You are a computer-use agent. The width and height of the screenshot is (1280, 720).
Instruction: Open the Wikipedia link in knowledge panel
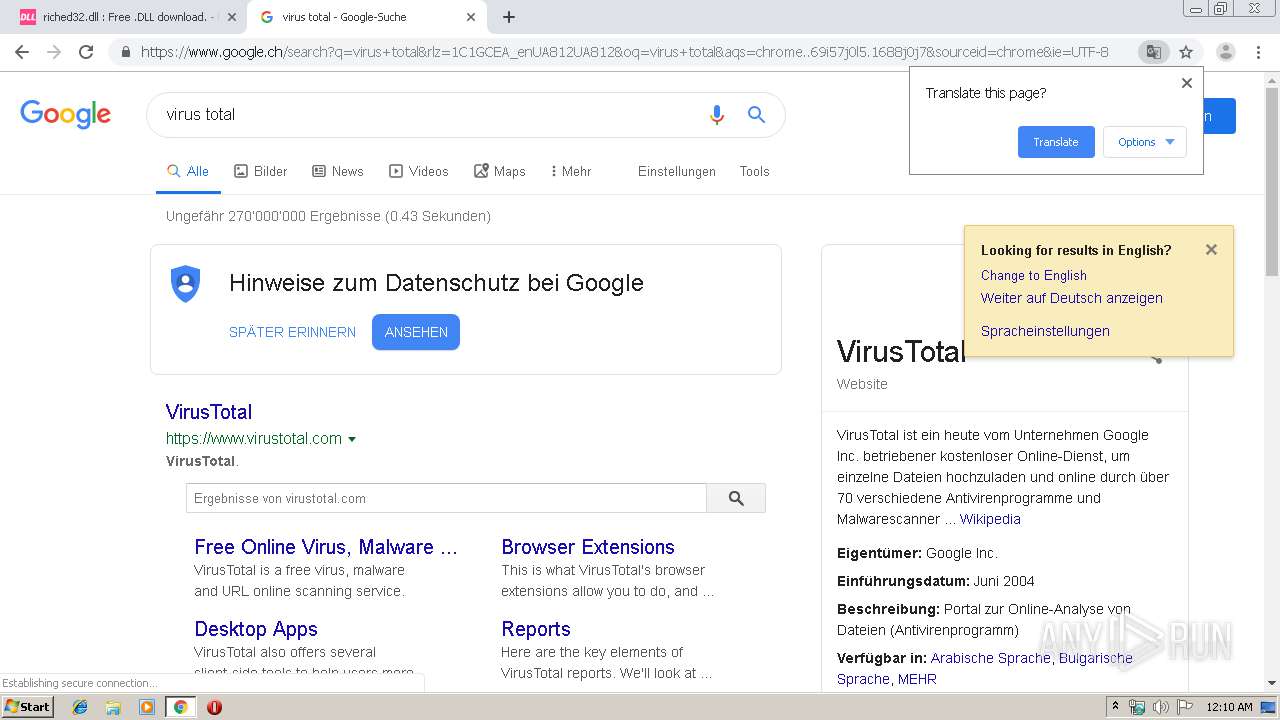pos(990,519)
